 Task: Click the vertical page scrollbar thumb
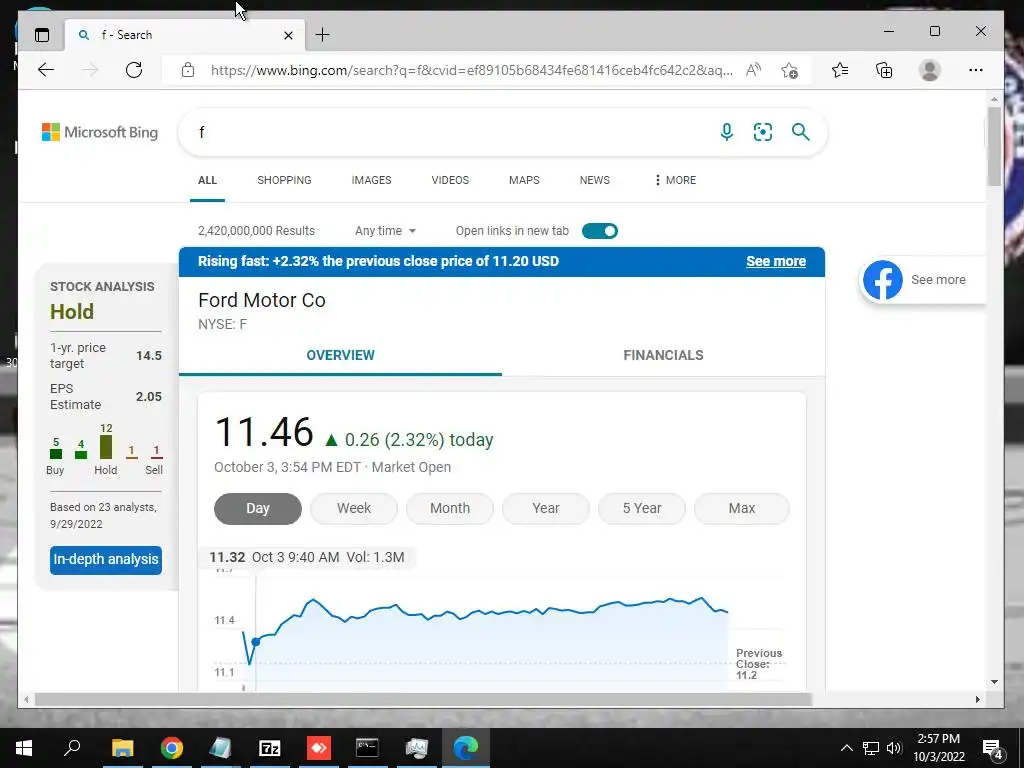pos(993,146)
